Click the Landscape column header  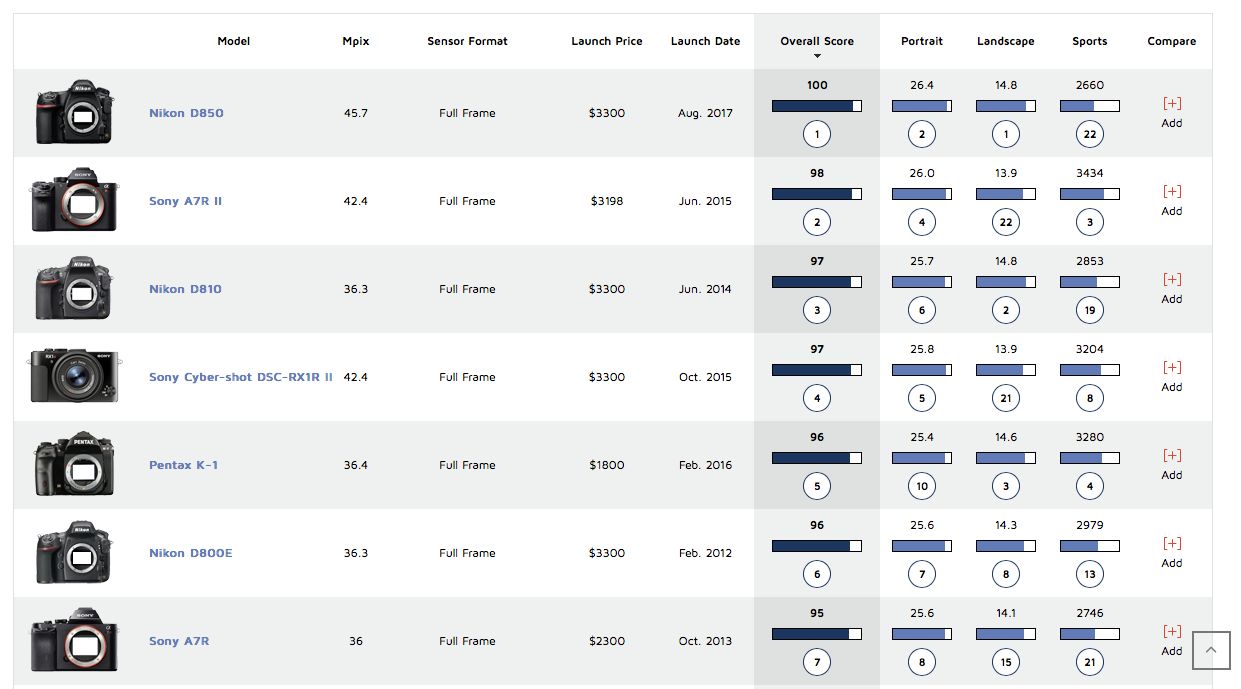coord(1006,41)
